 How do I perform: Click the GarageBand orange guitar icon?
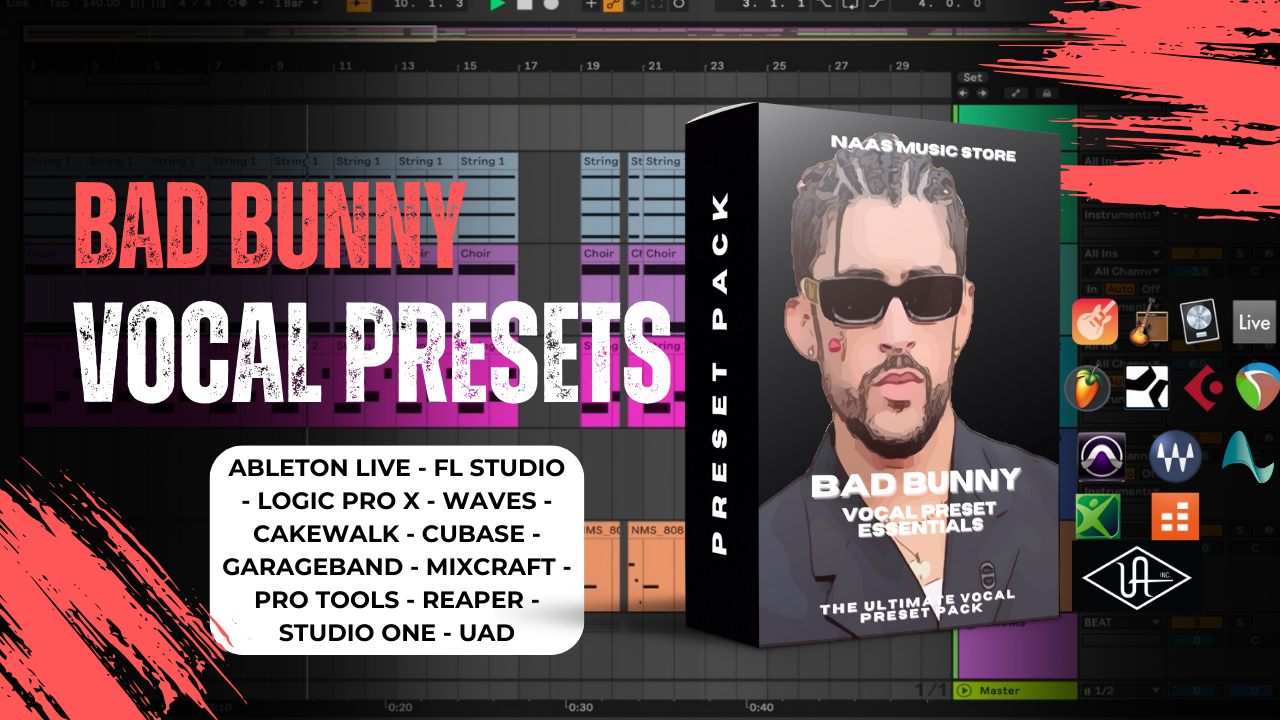coord(1094,322)
